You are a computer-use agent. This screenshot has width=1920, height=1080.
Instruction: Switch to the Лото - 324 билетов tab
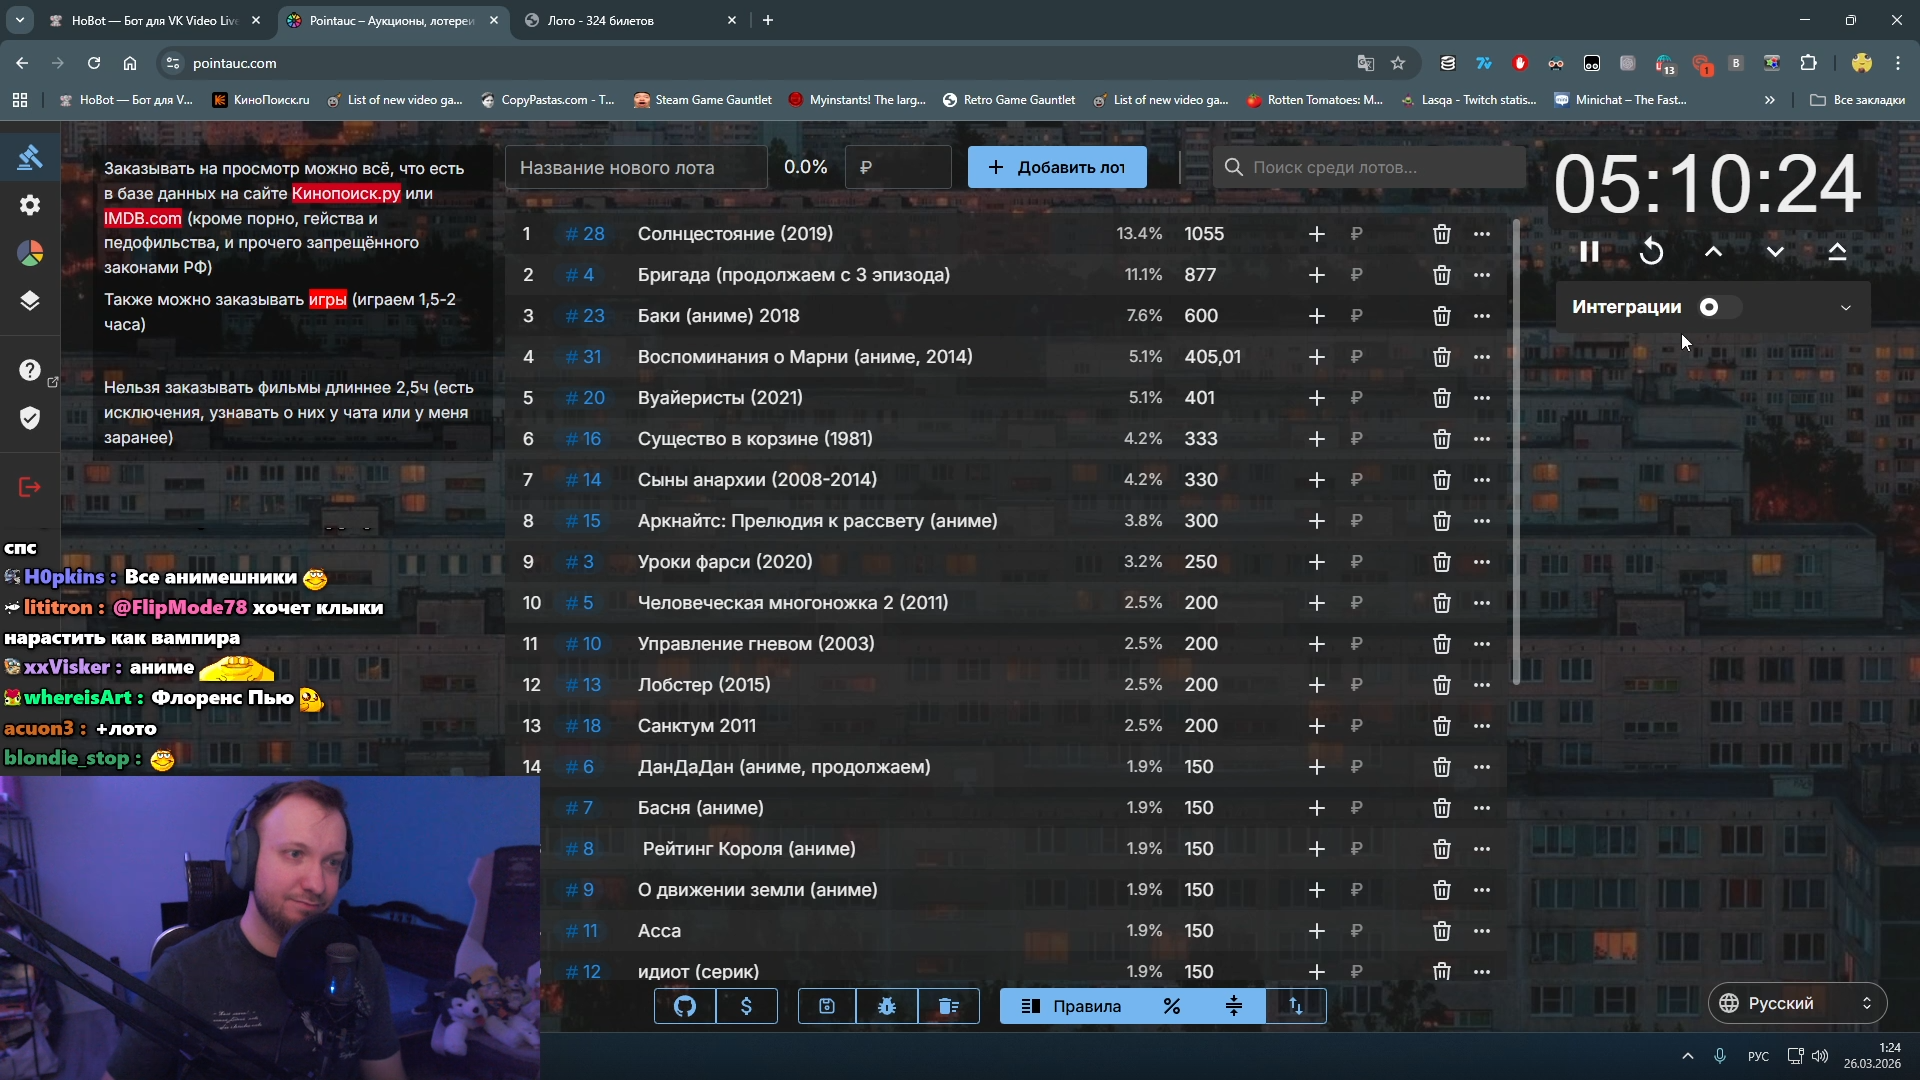click(x=600, y=20)
